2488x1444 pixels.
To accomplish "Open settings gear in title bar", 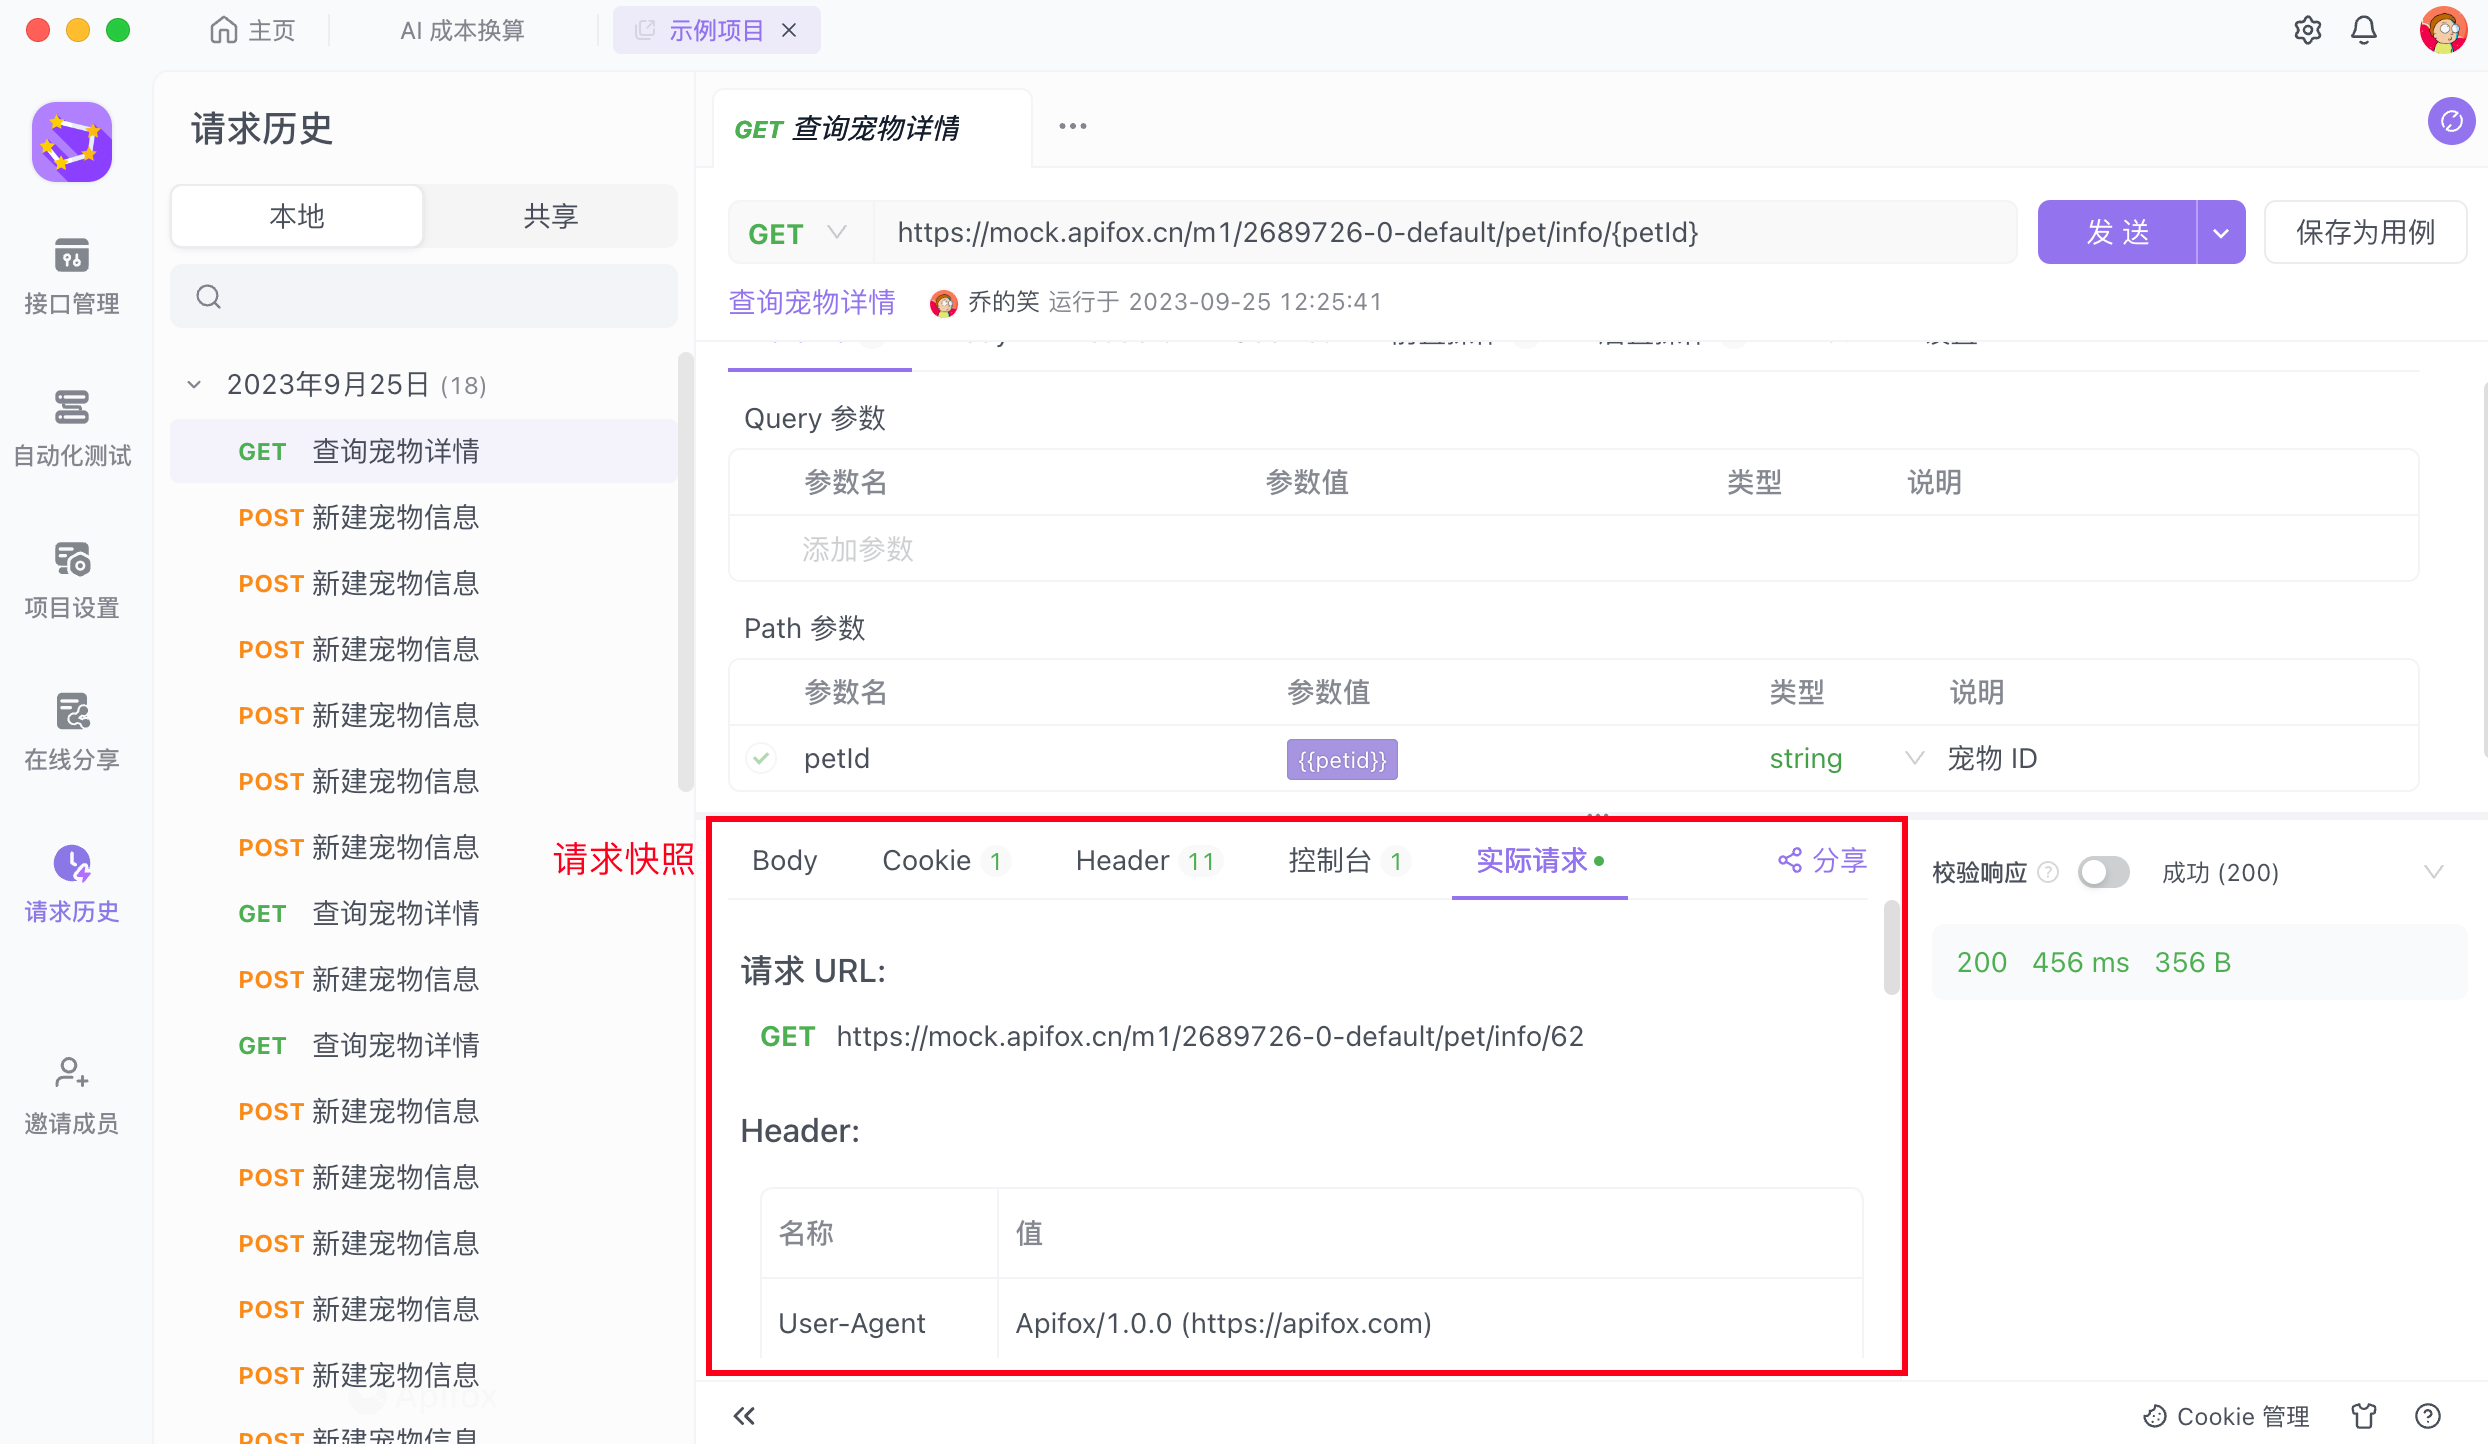I will [x=2307, y=30].
